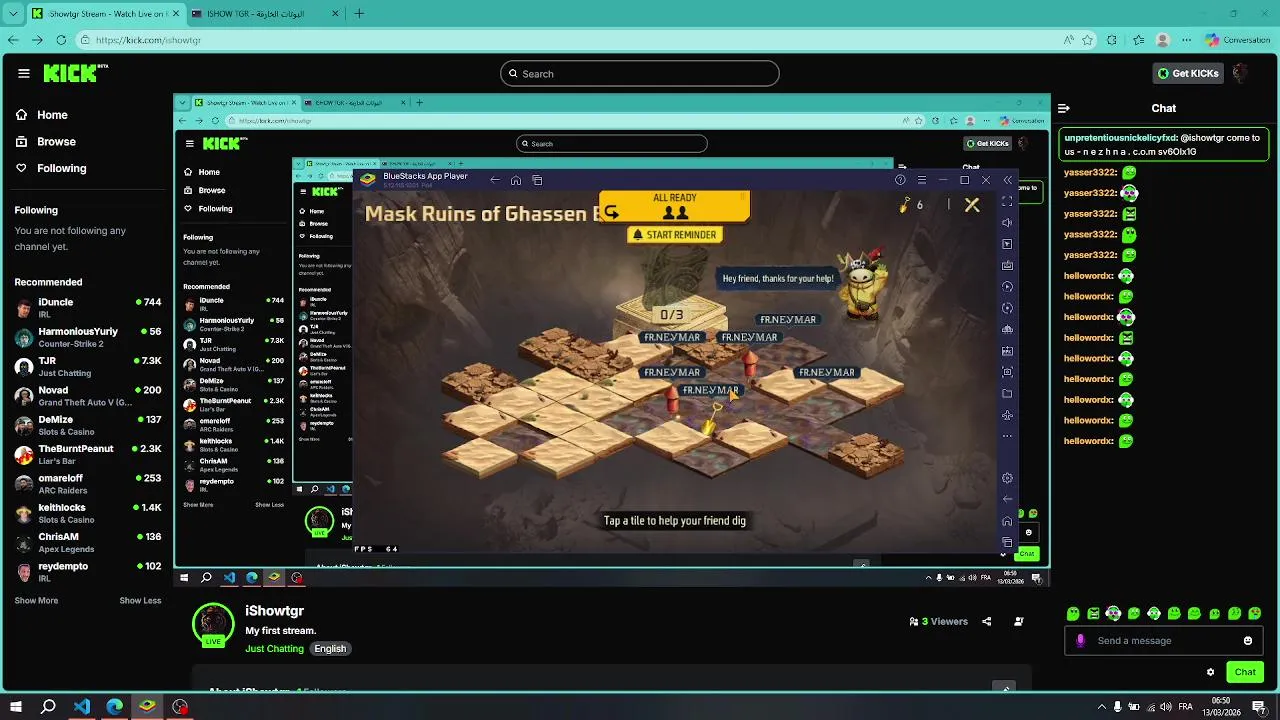Toggle favorite star for this page
This screenshot has width=1280, height=720.
pyautogui.click(x=1089, y=40)
